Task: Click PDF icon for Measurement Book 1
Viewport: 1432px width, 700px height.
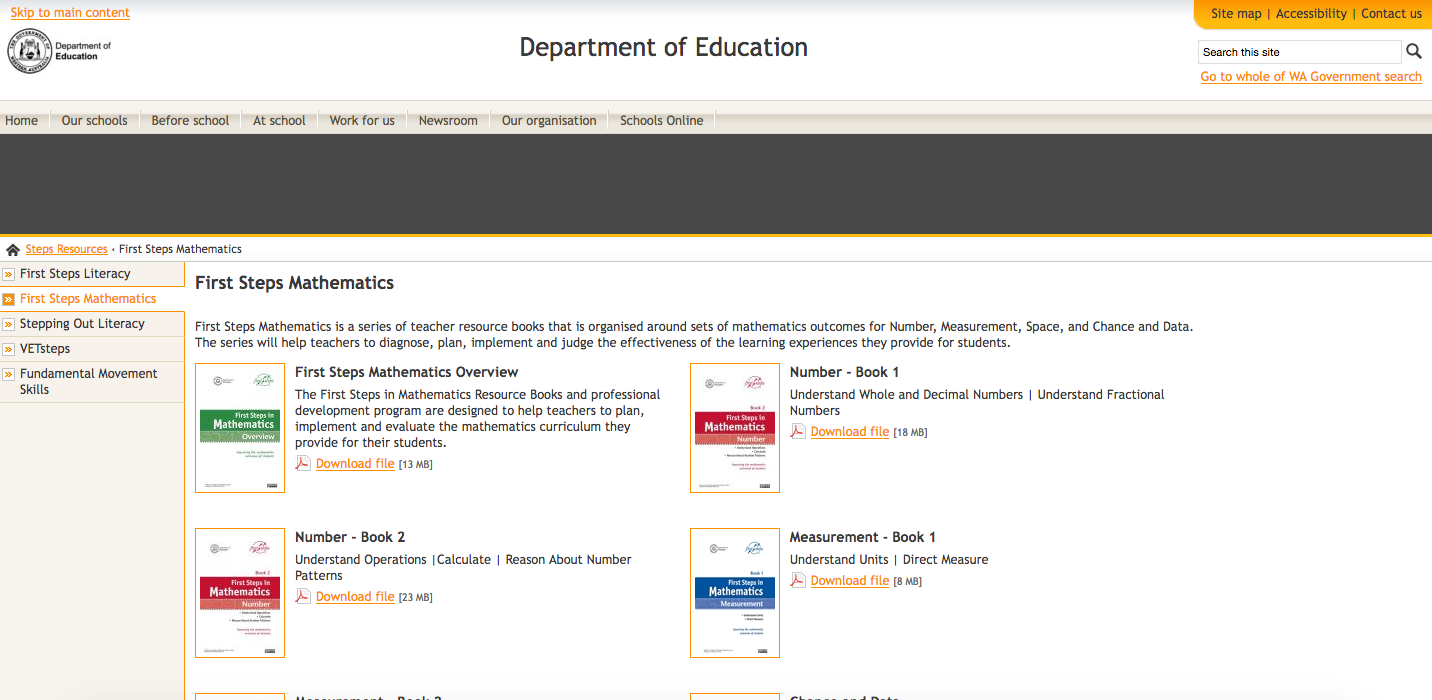Action: 798,580
